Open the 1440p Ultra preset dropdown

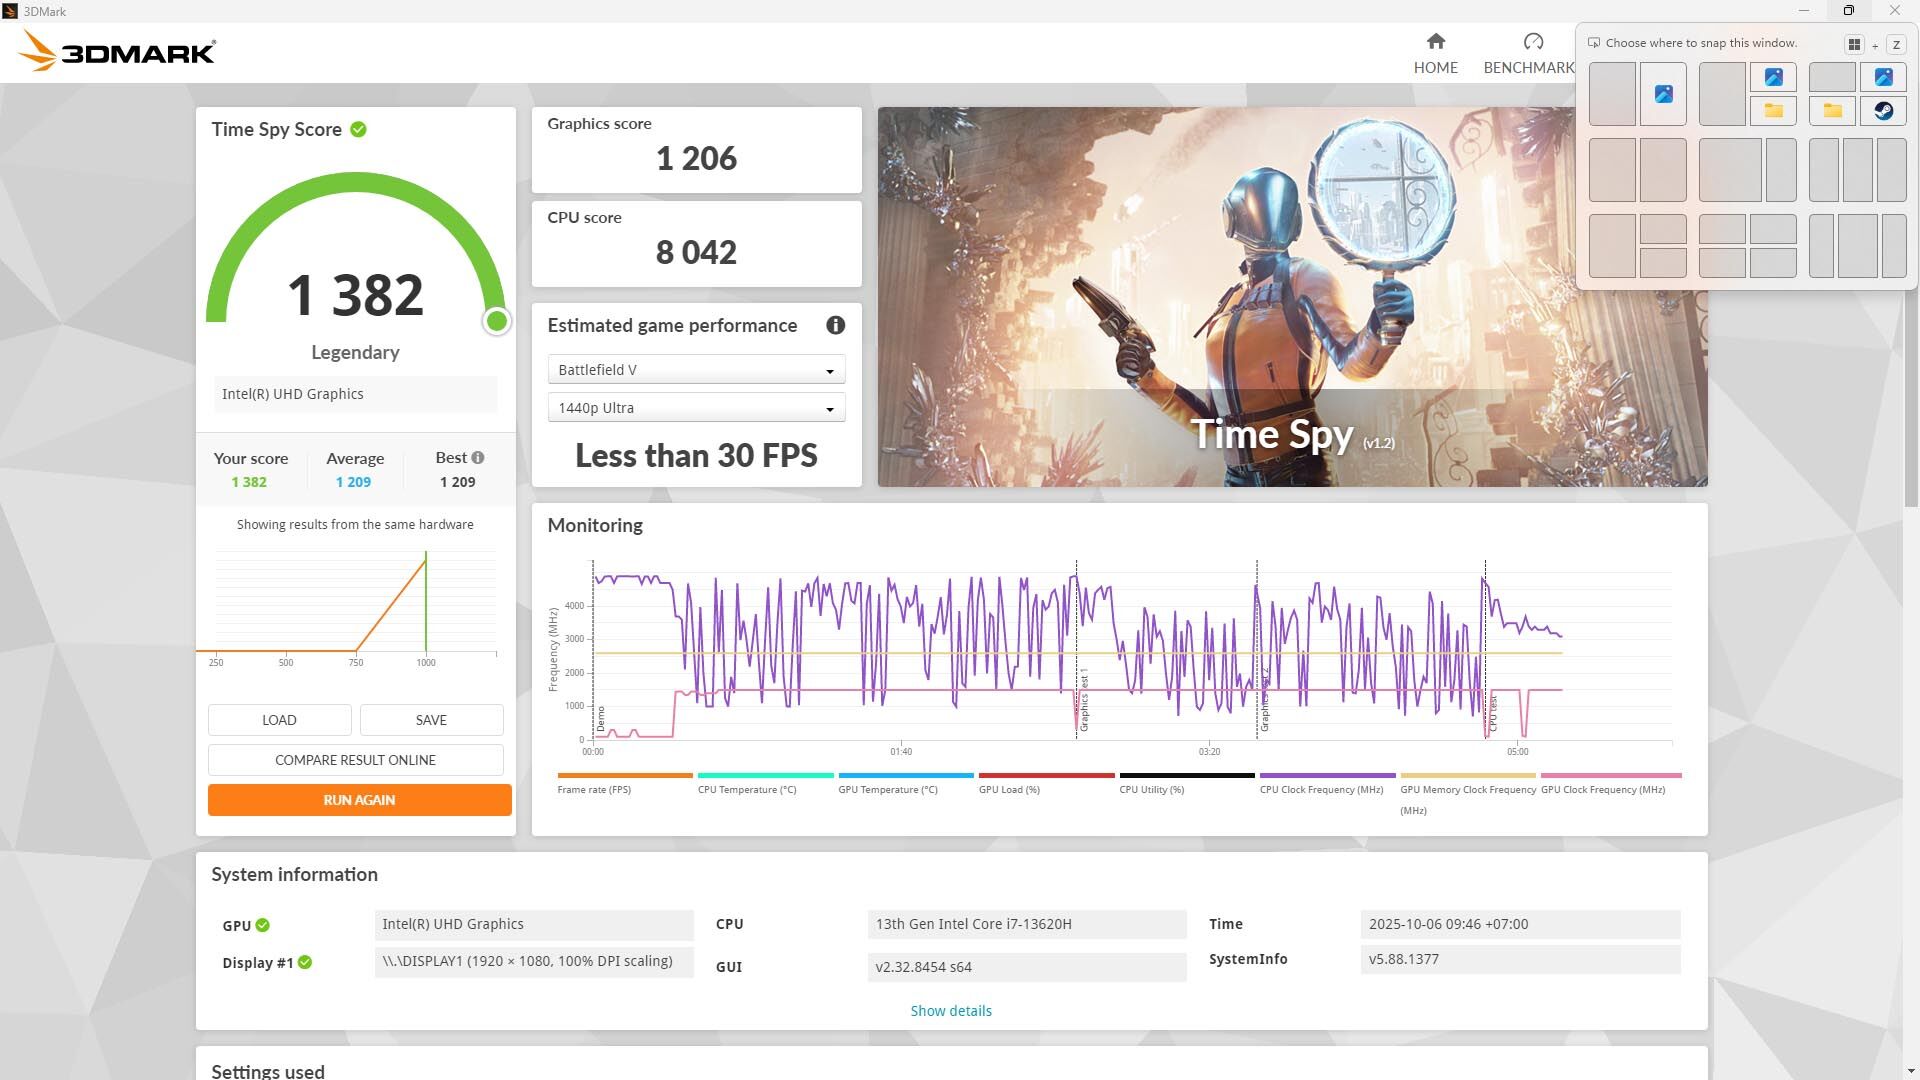point(828,407)
